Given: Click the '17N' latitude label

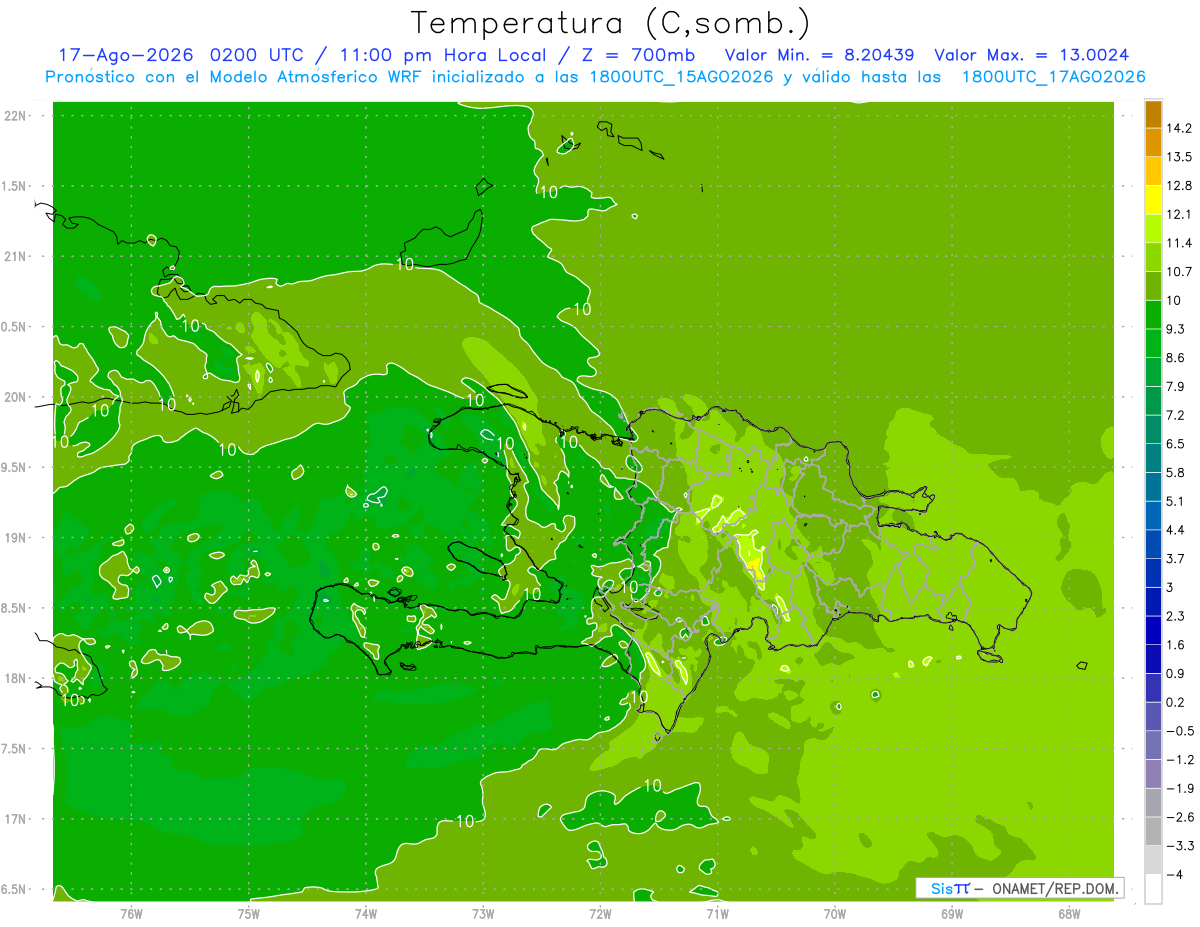Looking at the screenshot, I should [x=15, y=820].
